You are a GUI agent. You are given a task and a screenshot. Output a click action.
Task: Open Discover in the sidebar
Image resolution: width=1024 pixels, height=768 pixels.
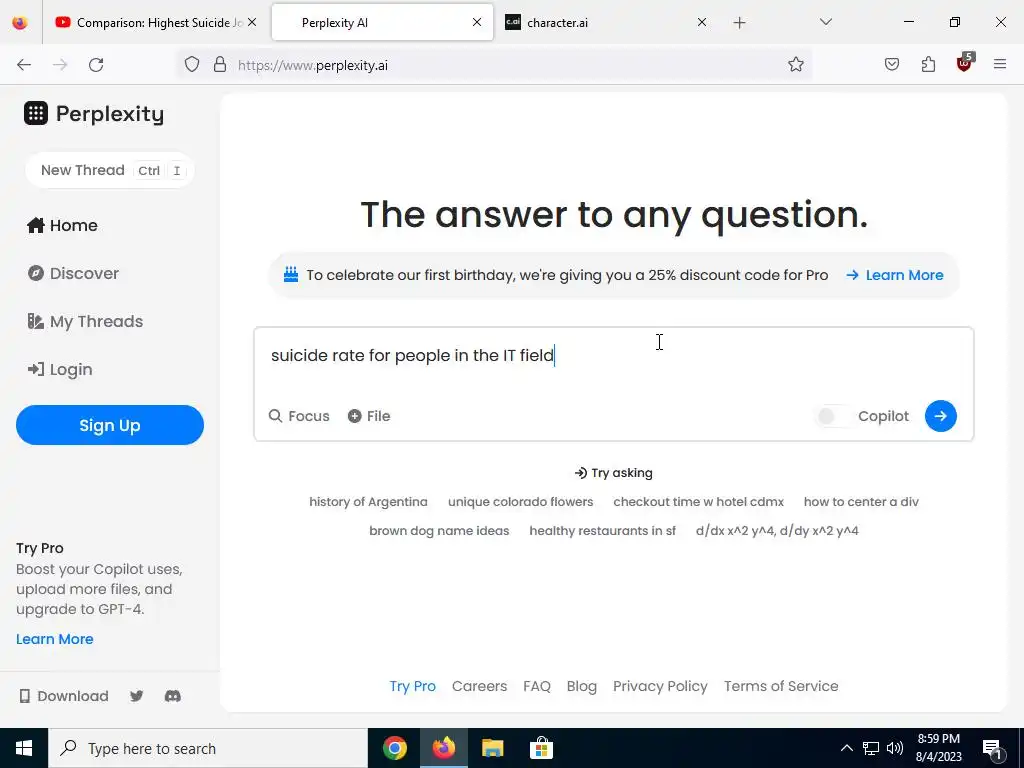[73, 273]
